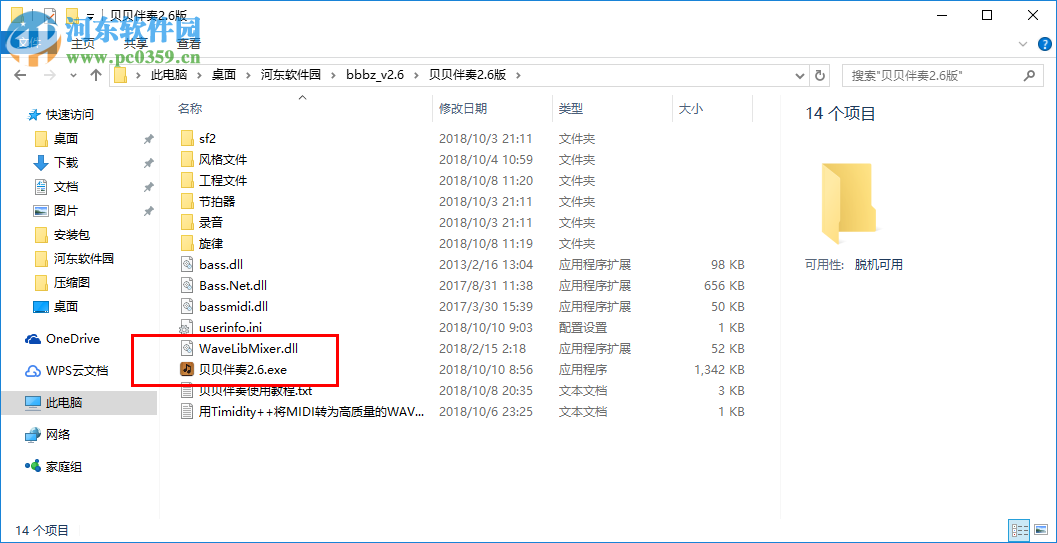Open the recent locations dropdown arrow

coord(73,75)
